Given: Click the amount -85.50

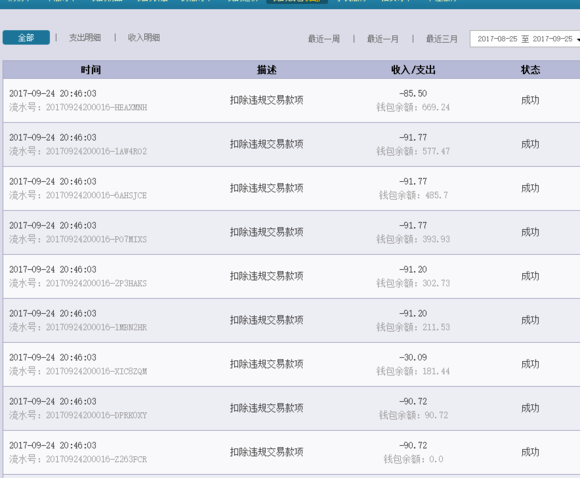Looking at the screenshot, I should point(413,94).
